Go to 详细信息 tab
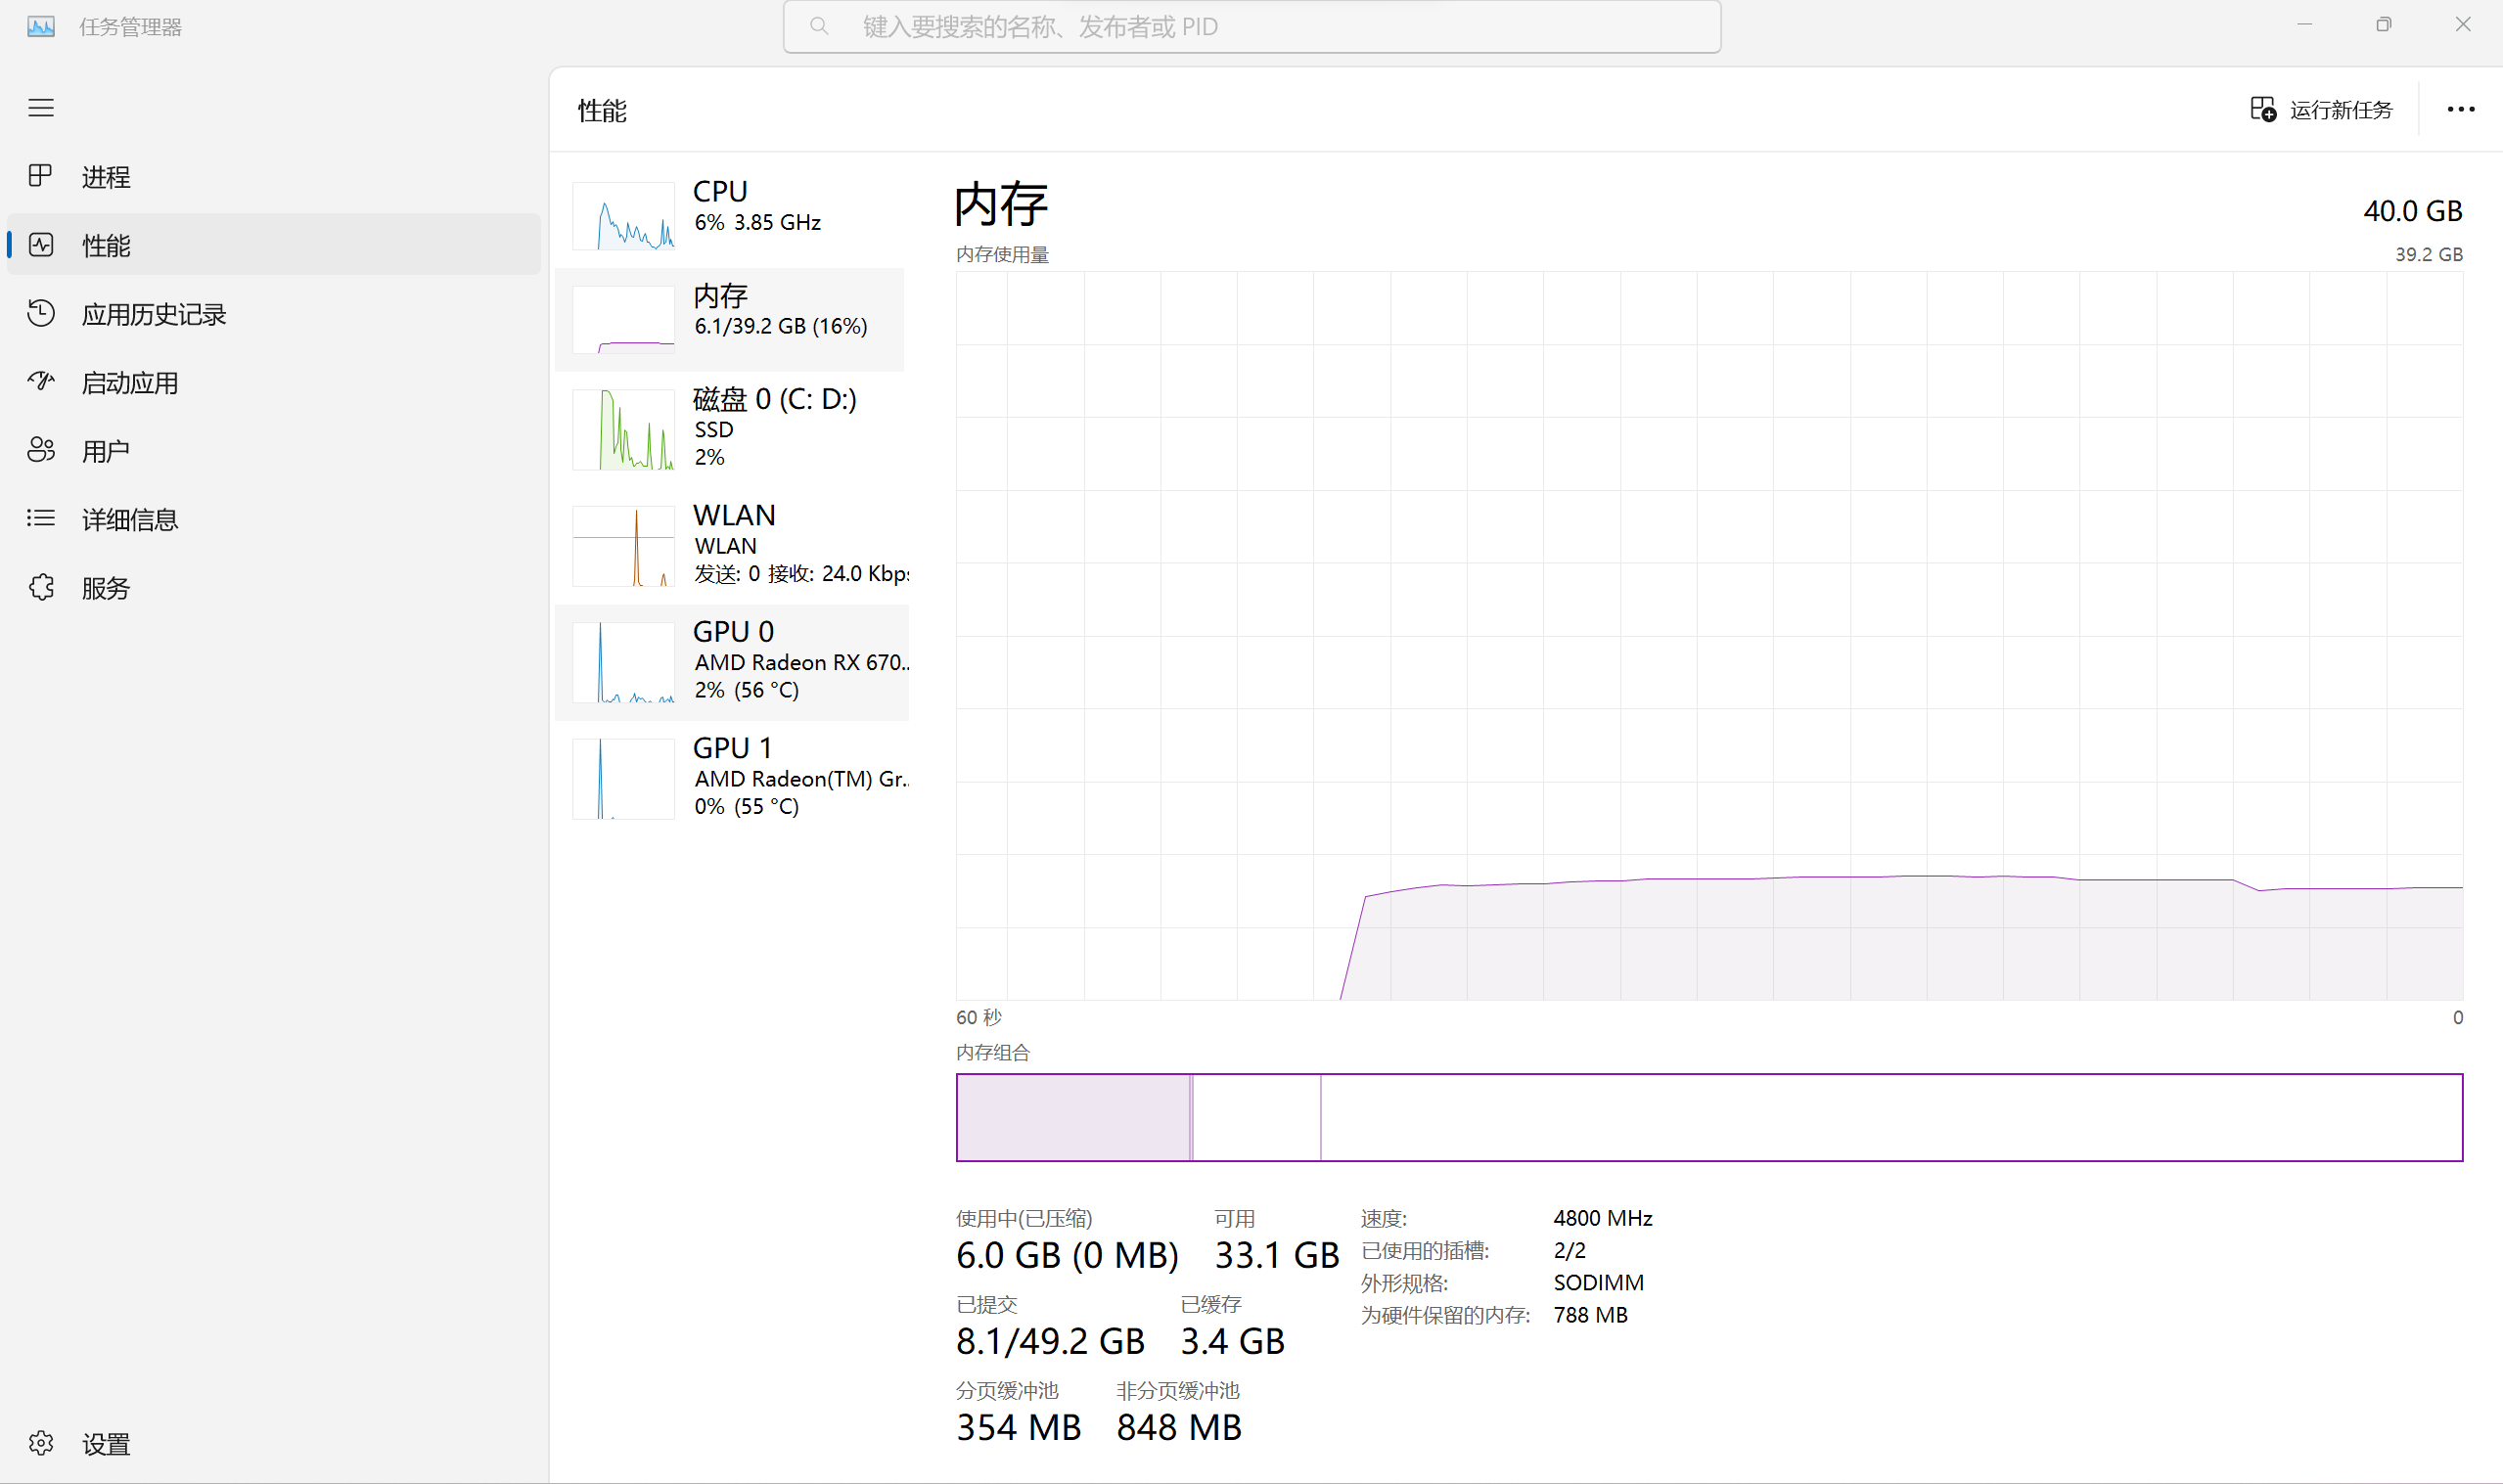This screenshot has height=1484, width=2503. 273,519
